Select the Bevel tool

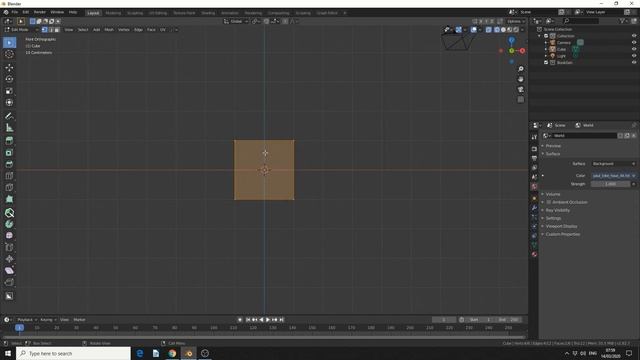coord(9,164)
